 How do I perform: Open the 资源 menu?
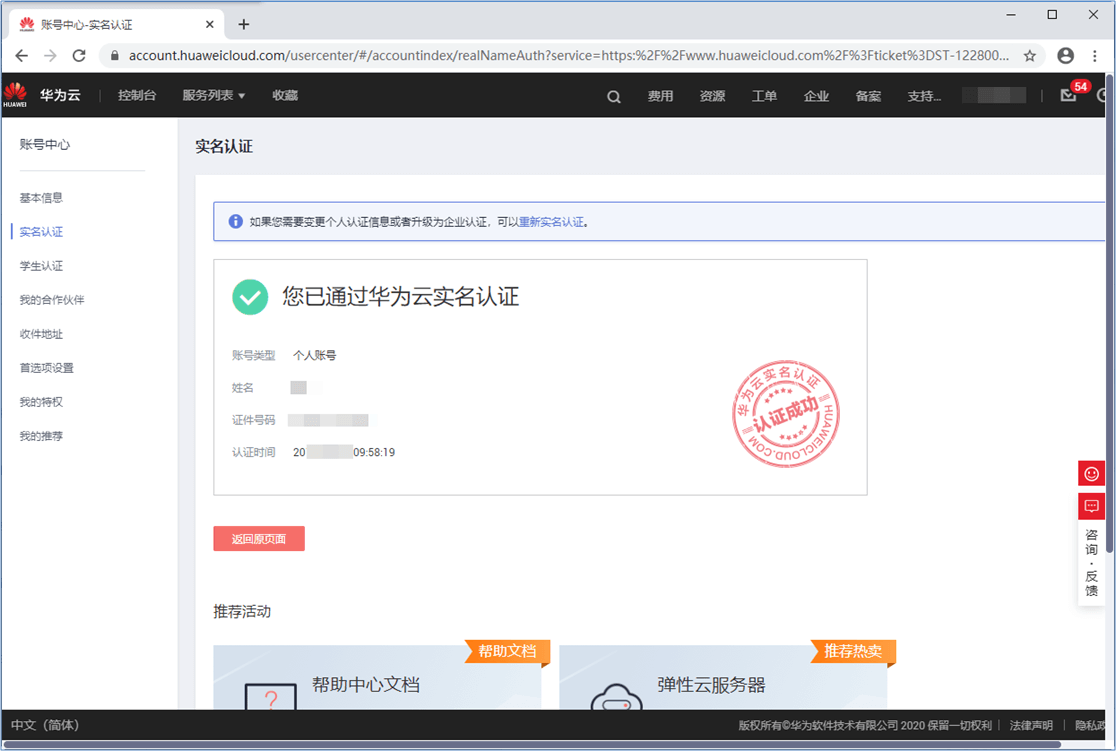712,96
